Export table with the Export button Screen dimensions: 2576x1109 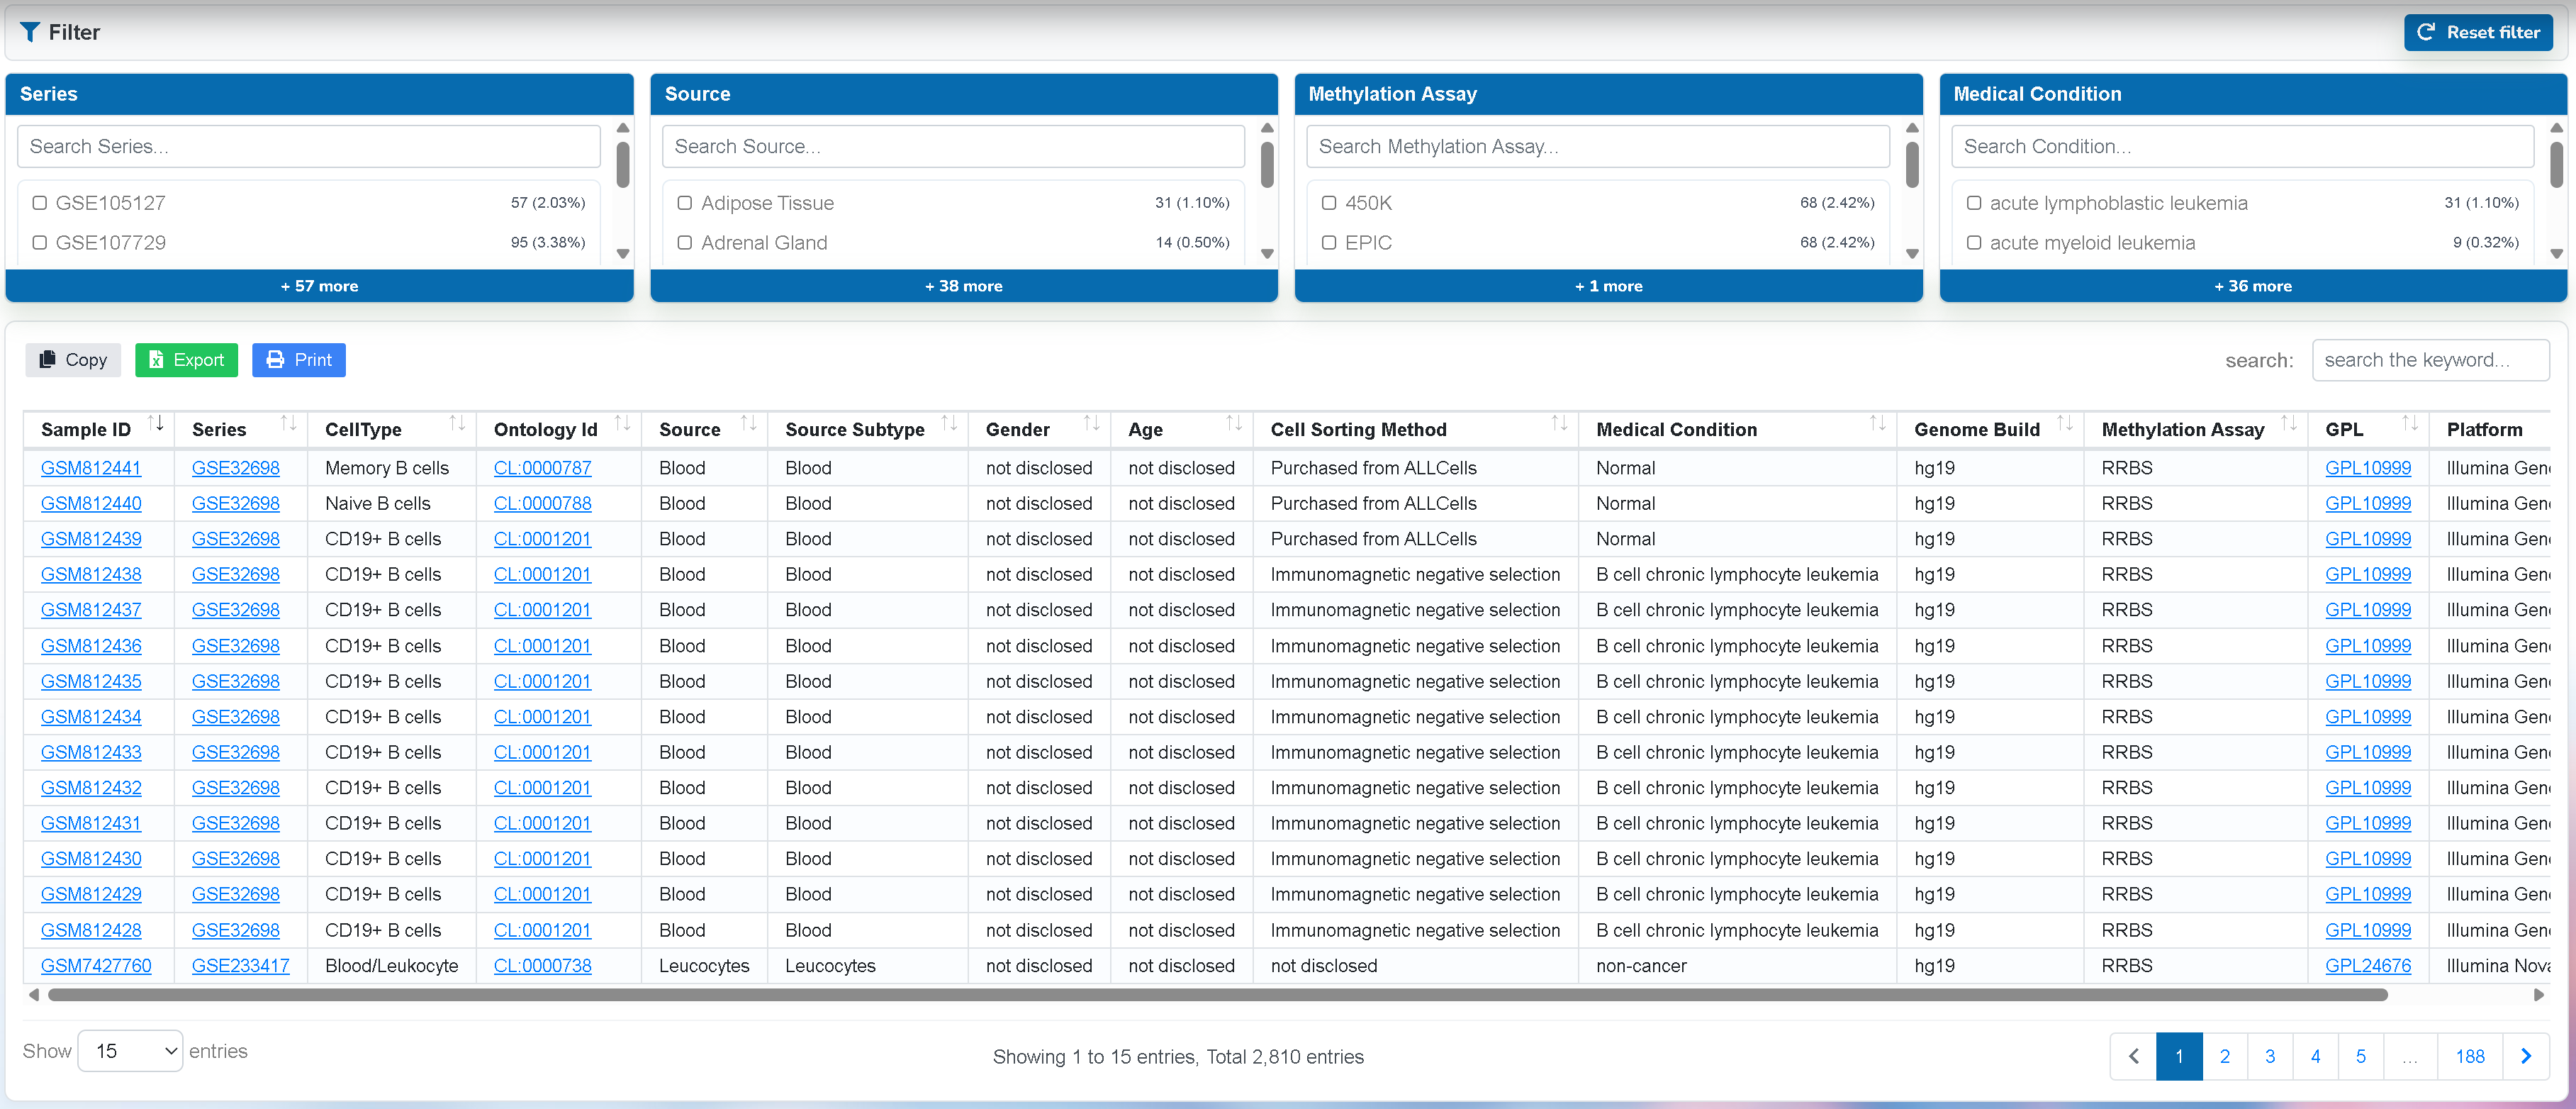point(186,360)
